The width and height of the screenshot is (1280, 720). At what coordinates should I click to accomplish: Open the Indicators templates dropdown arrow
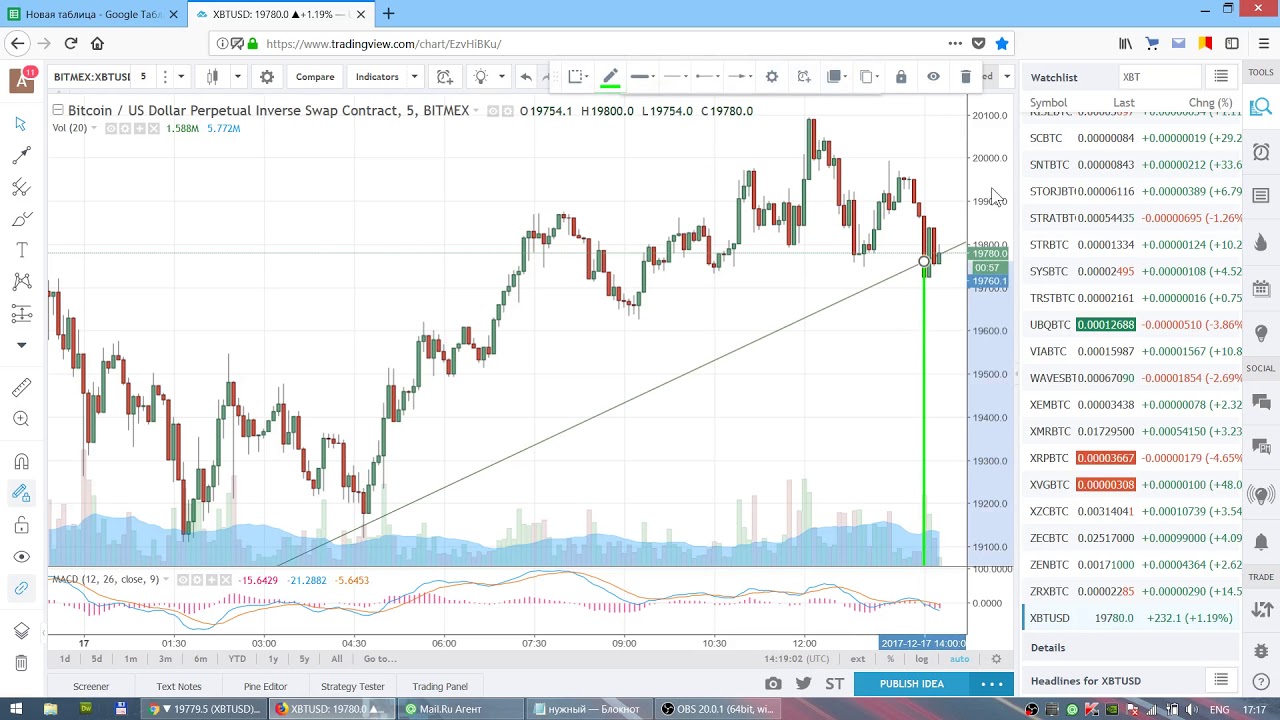414,77
